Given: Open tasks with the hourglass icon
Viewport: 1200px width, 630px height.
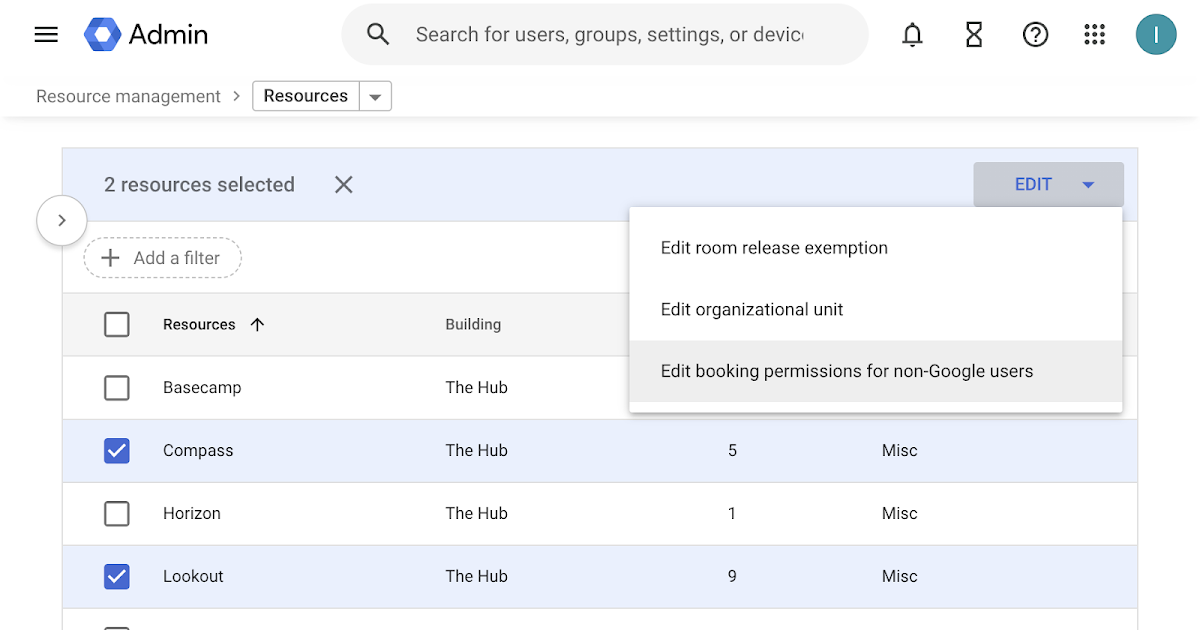Looking at the screenshot, I should coord(973,33).
